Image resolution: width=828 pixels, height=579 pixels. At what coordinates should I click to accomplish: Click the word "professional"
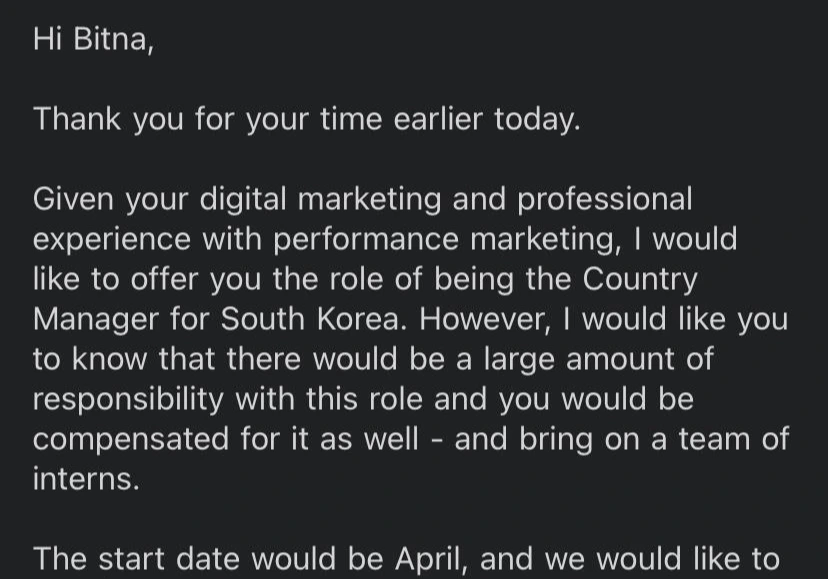pyautogui.click(x=604, y=199)
